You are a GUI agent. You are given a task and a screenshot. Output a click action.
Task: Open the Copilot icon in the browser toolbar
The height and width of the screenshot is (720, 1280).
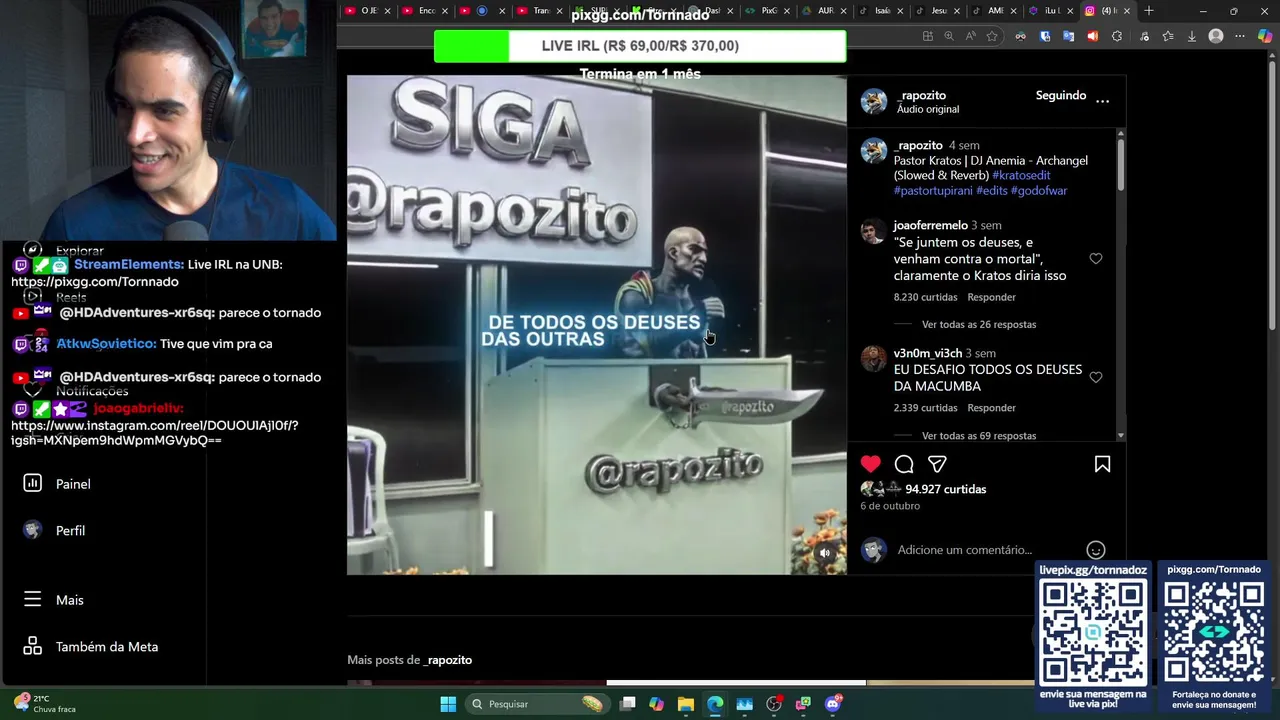click(1265, 36)
